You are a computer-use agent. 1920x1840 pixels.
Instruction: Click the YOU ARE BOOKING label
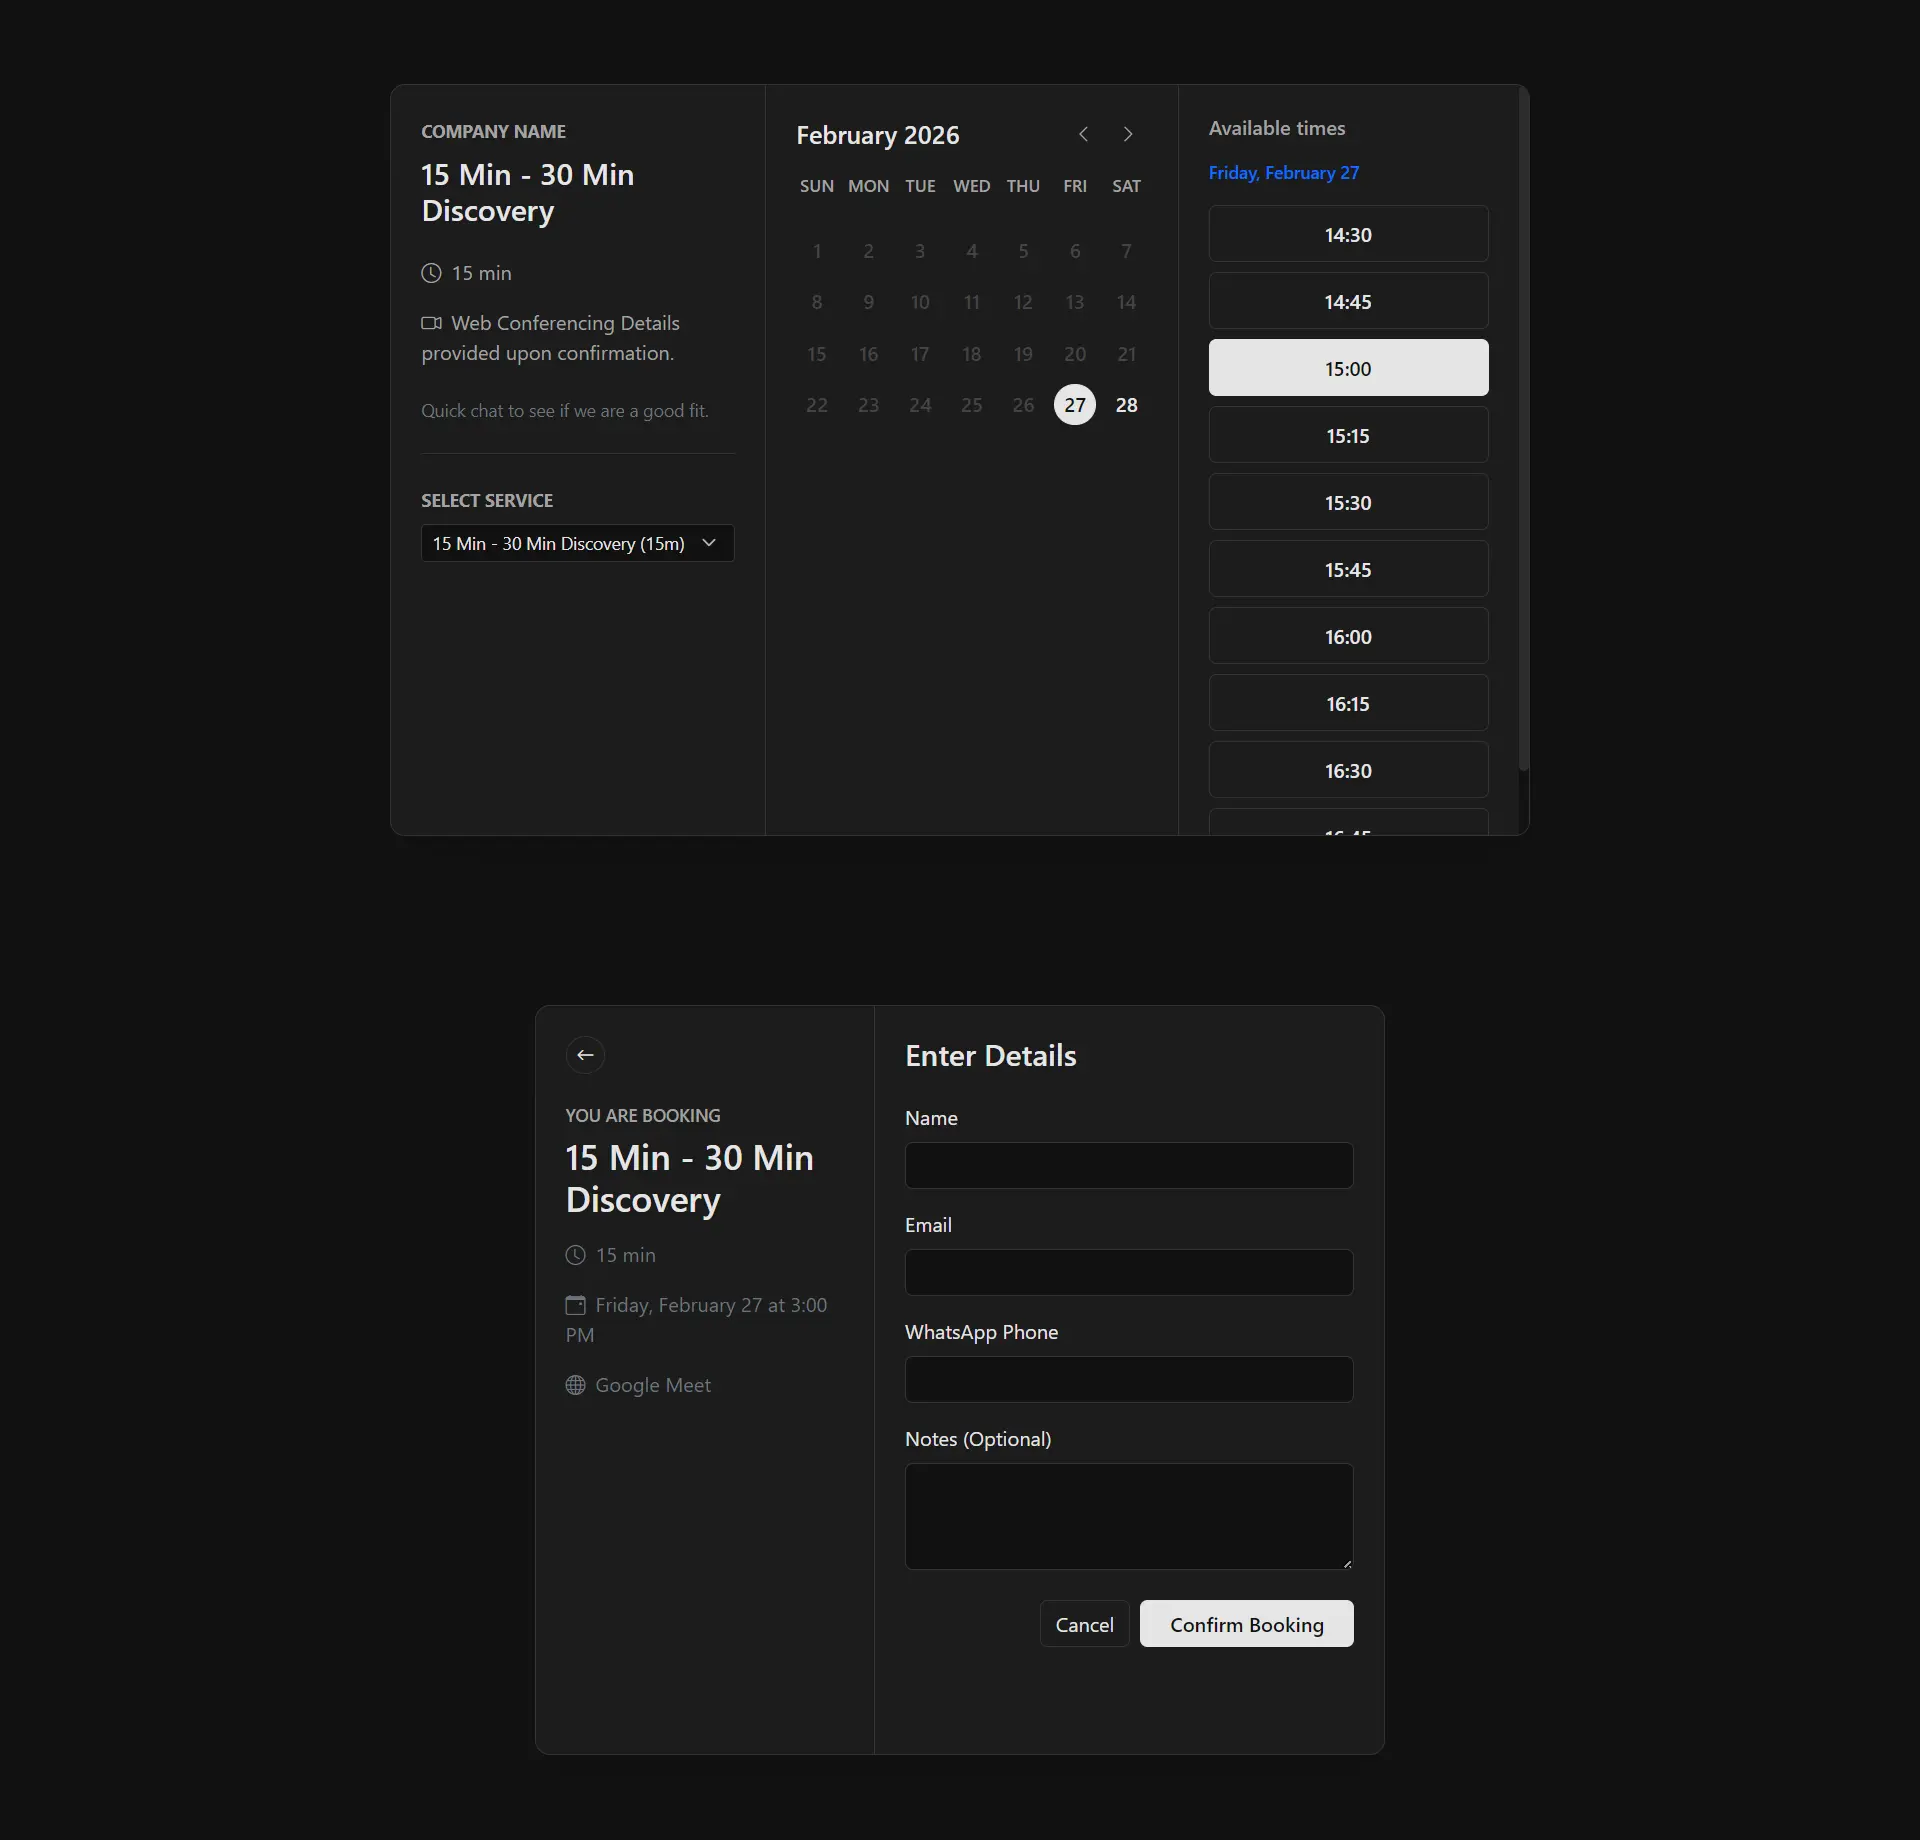coord(643,1116)
